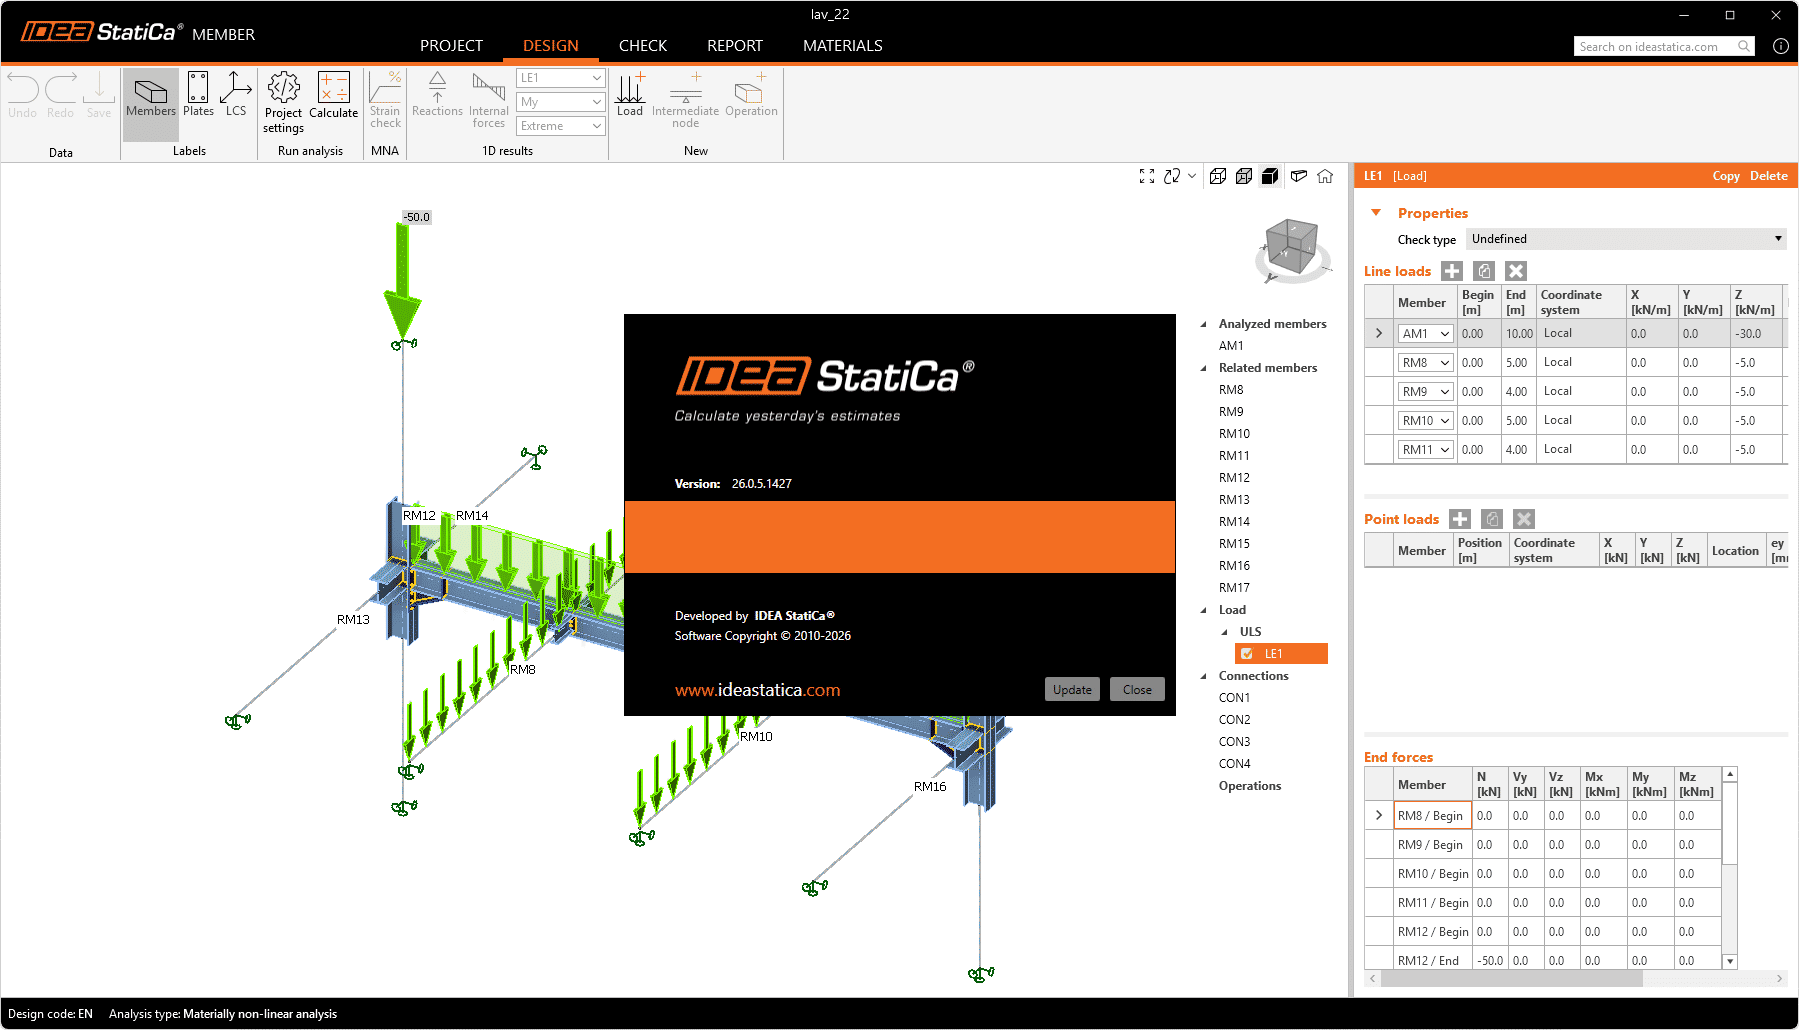Open the DESIGN tab
1799x1030 pixels.
tap(551, 46)
